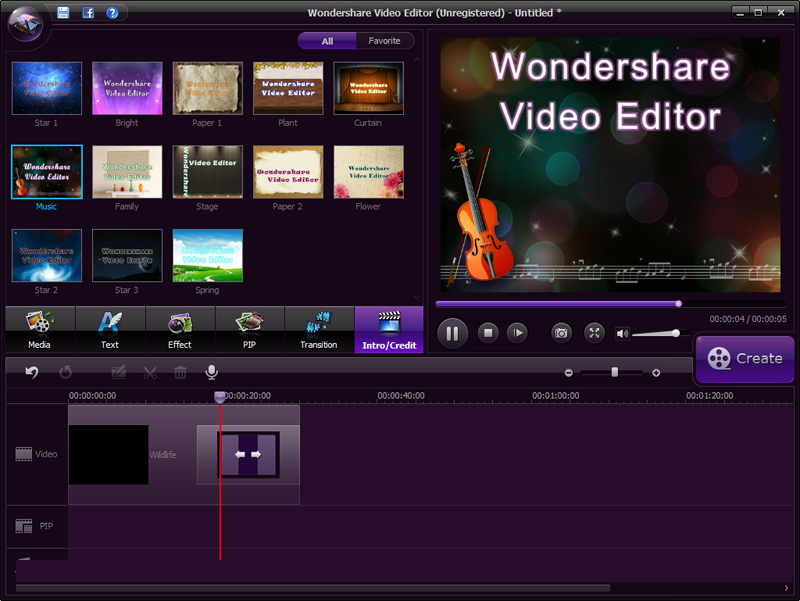Maximize the Wondershare Video Editor window
Screen dimensions: 800x601
(759, 13)
